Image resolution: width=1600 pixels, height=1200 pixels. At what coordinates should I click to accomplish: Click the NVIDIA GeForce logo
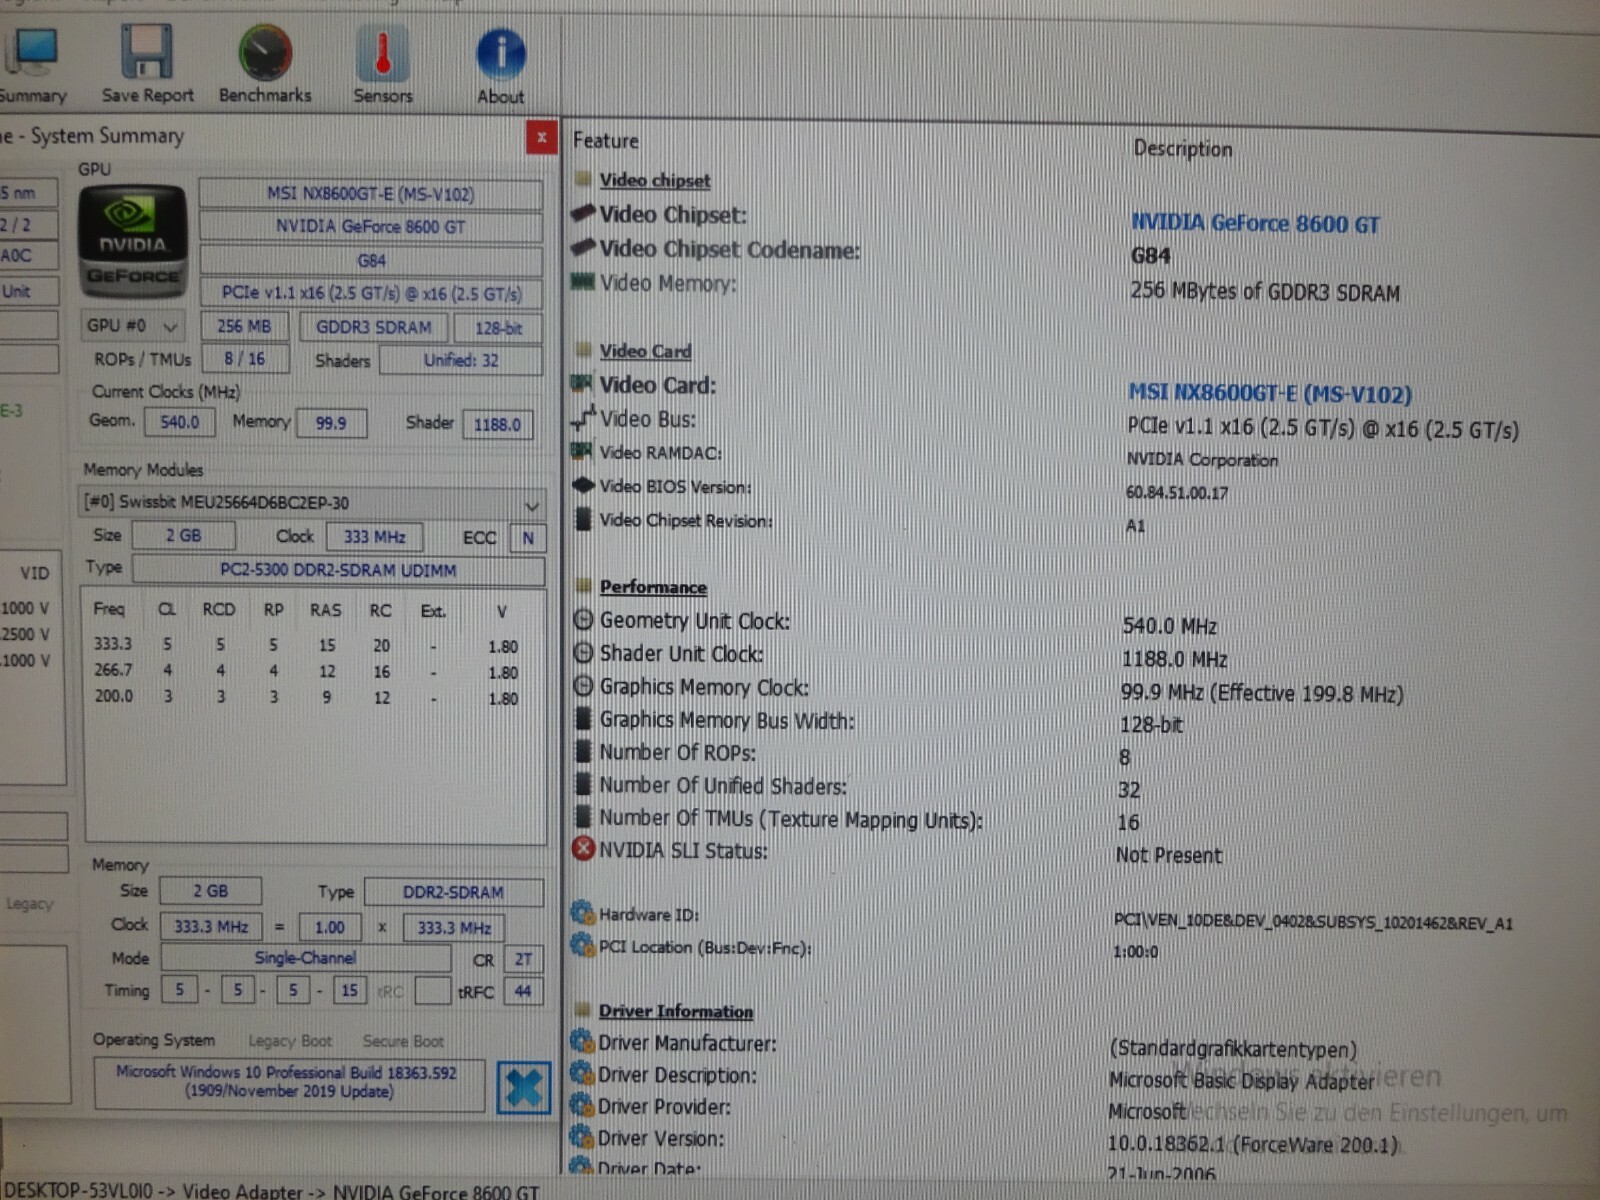(x=132, y=242)
